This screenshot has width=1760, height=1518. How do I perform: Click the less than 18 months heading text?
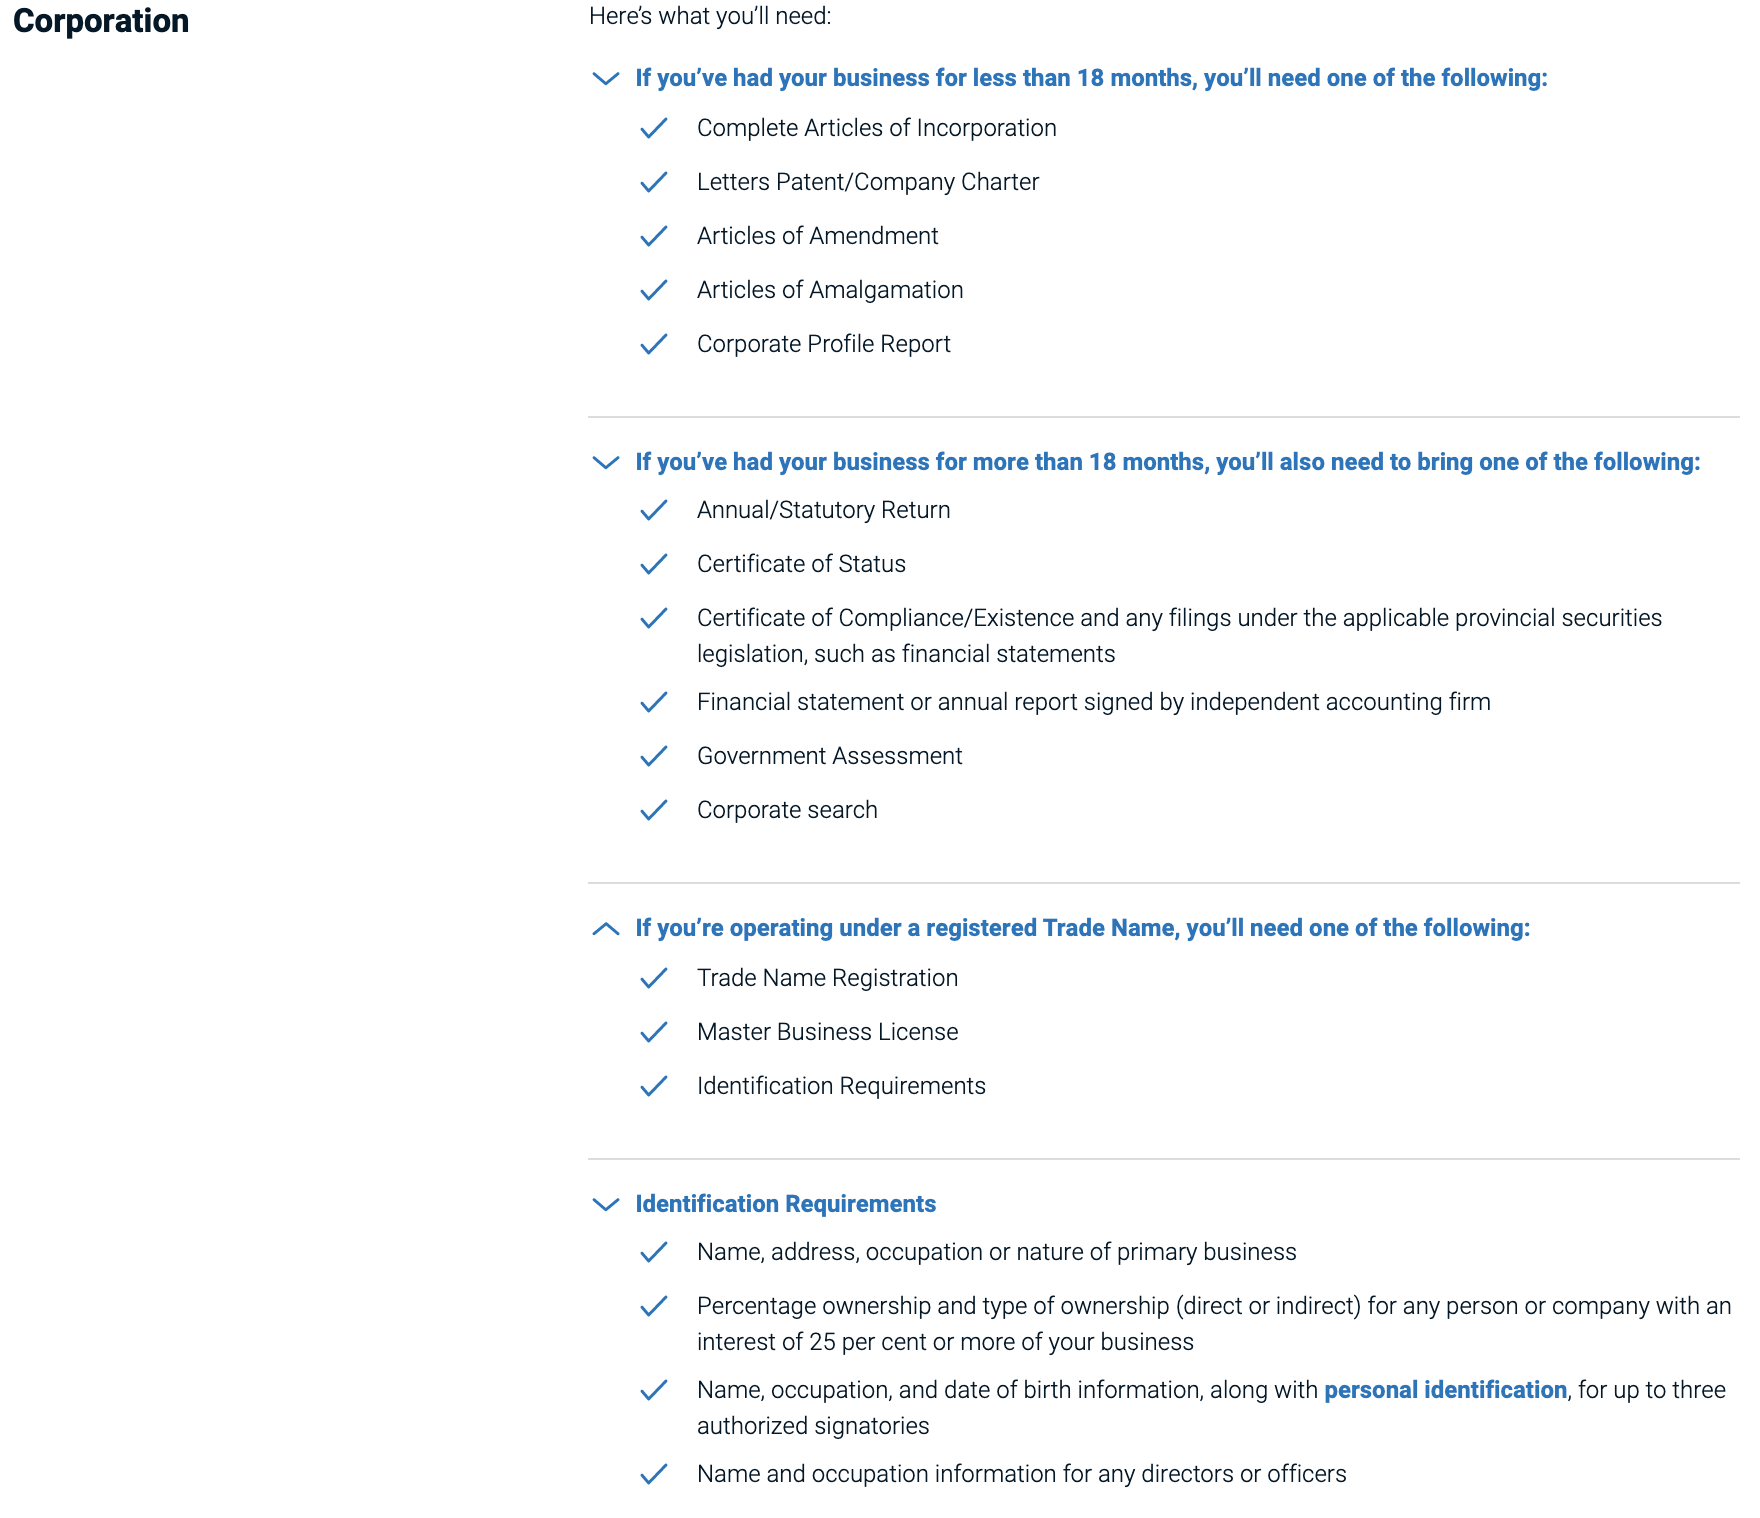pyautogui.click(x=1091, y=78)
